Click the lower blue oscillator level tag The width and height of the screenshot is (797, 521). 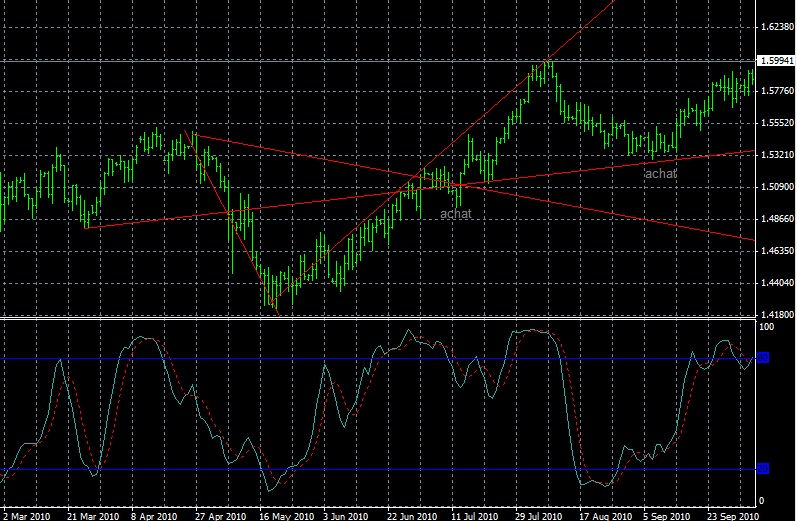(x=763, y=469)
